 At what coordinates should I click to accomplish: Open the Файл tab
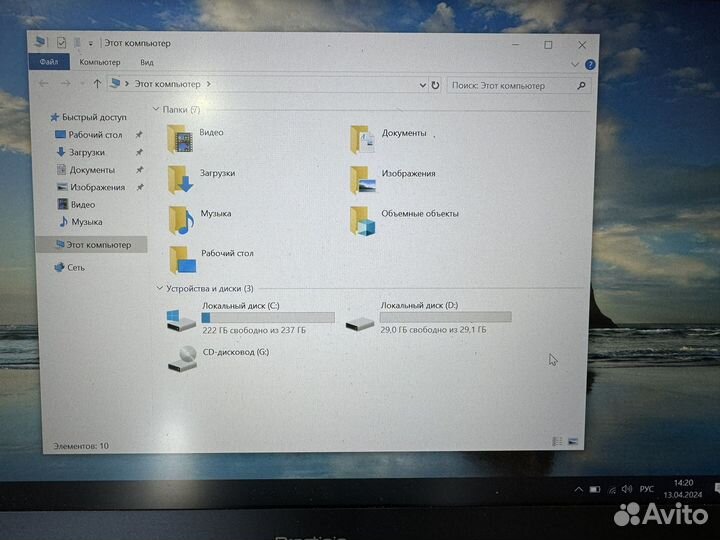[x=49, y=62]
